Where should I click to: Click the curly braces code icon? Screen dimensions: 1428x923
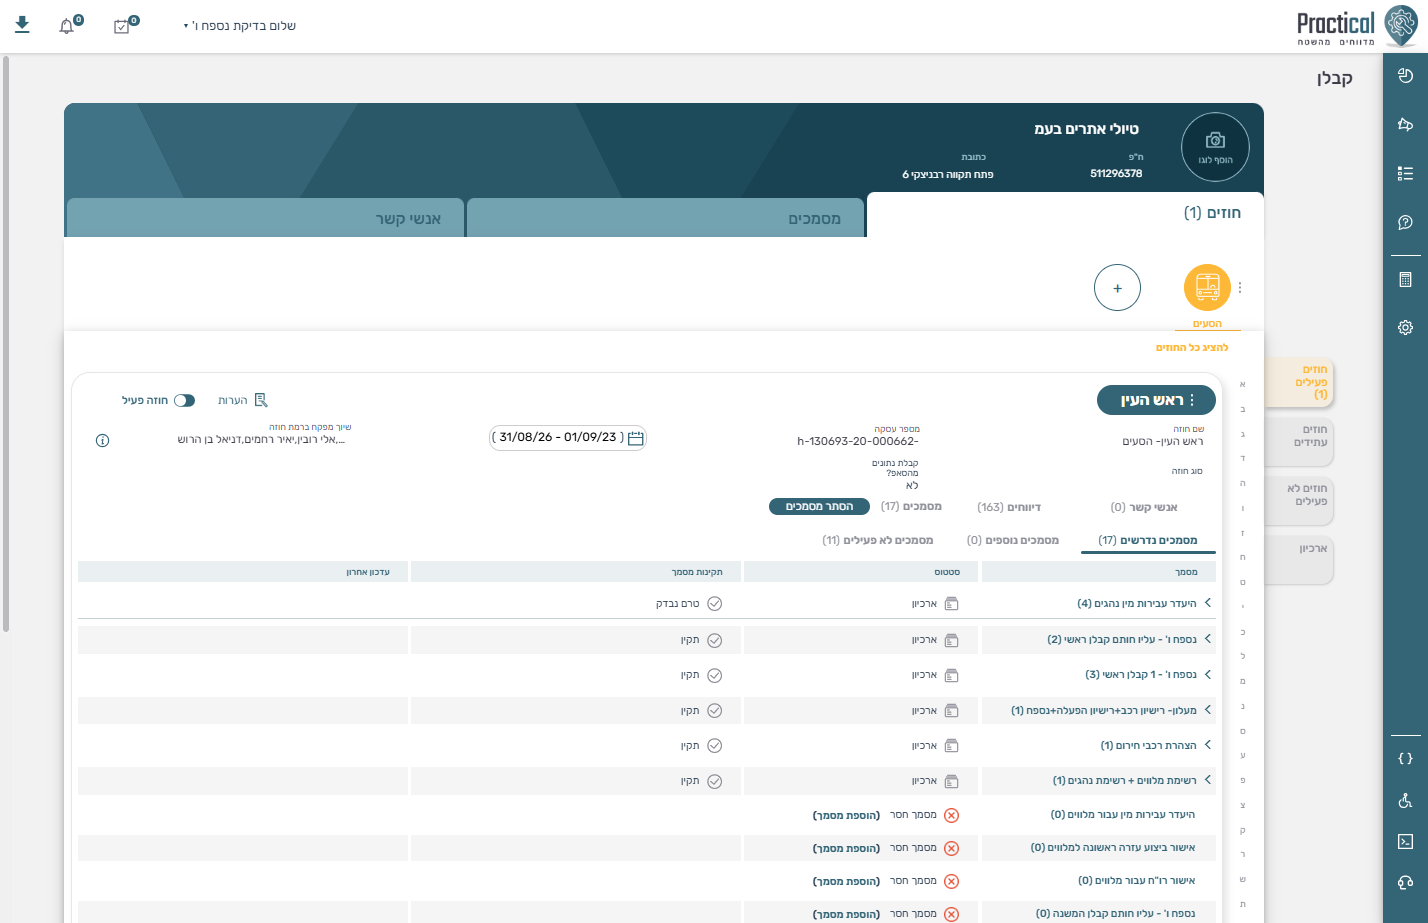coord(1405,758)
